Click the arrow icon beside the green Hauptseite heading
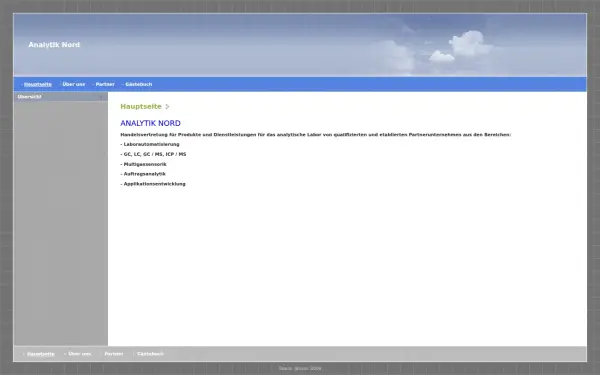Screen dimensions: 600x375 (x=167, y=107)
